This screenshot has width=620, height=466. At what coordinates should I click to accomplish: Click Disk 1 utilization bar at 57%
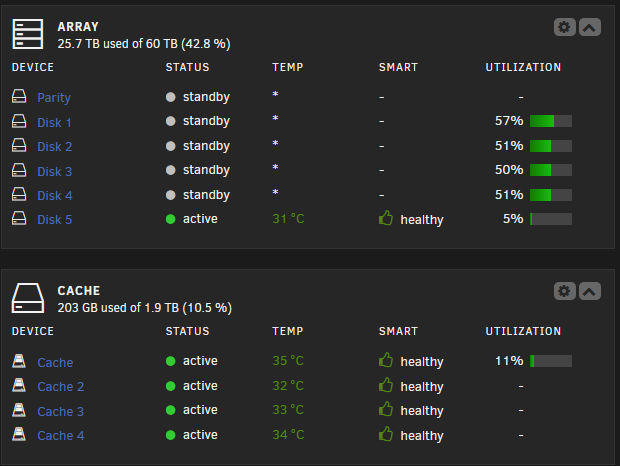(551, 121)
